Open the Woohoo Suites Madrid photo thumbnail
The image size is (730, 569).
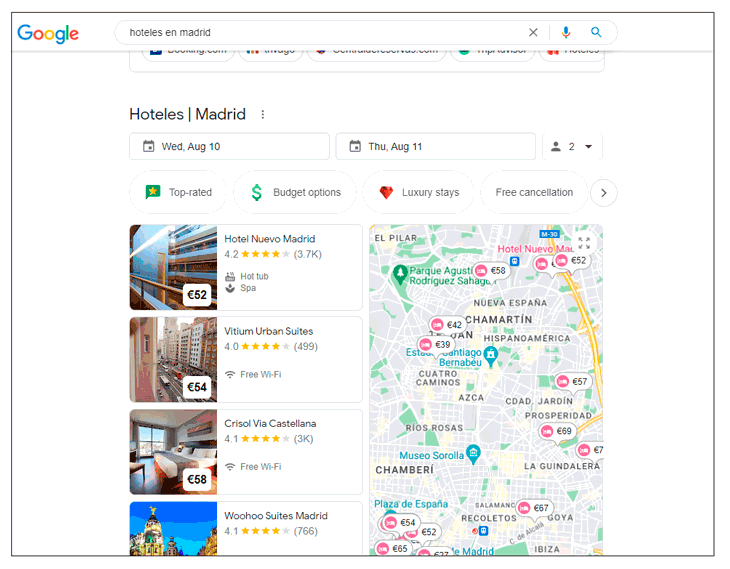pyautogui.click(x=173, y=528)
